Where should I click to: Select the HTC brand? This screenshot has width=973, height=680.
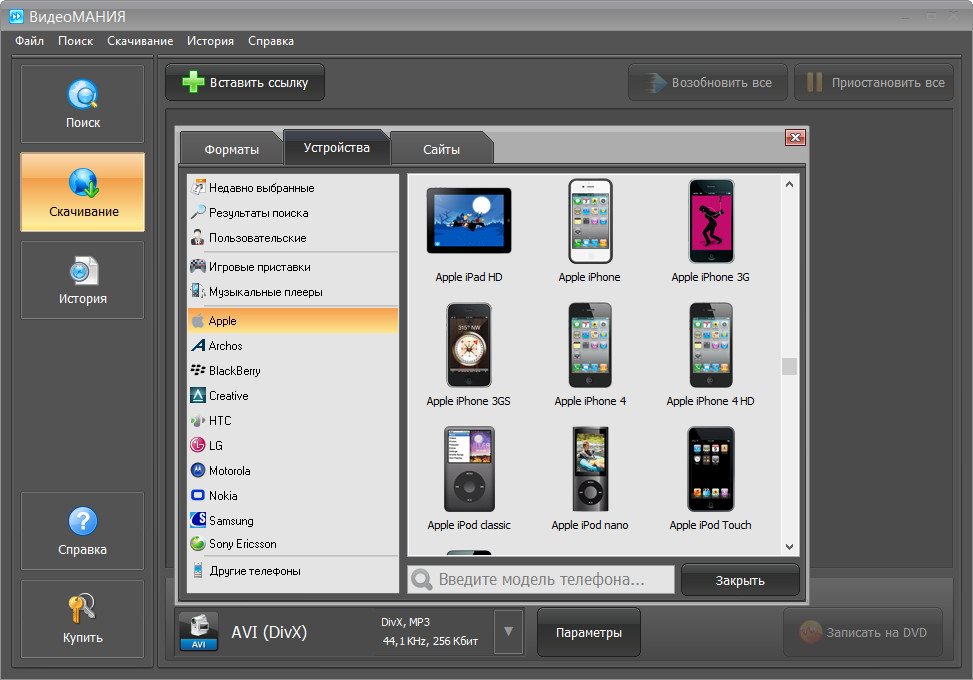tap(292, 421)
